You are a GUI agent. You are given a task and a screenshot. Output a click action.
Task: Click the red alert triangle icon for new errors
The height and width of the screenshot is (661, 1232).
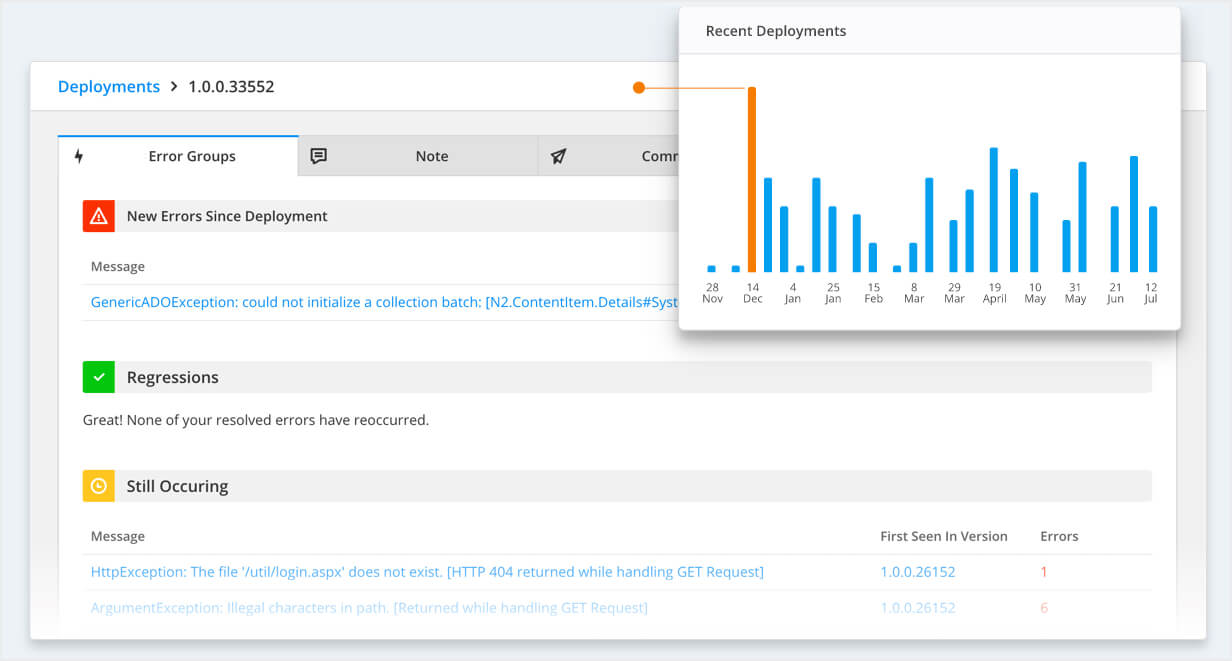point(99,216)
